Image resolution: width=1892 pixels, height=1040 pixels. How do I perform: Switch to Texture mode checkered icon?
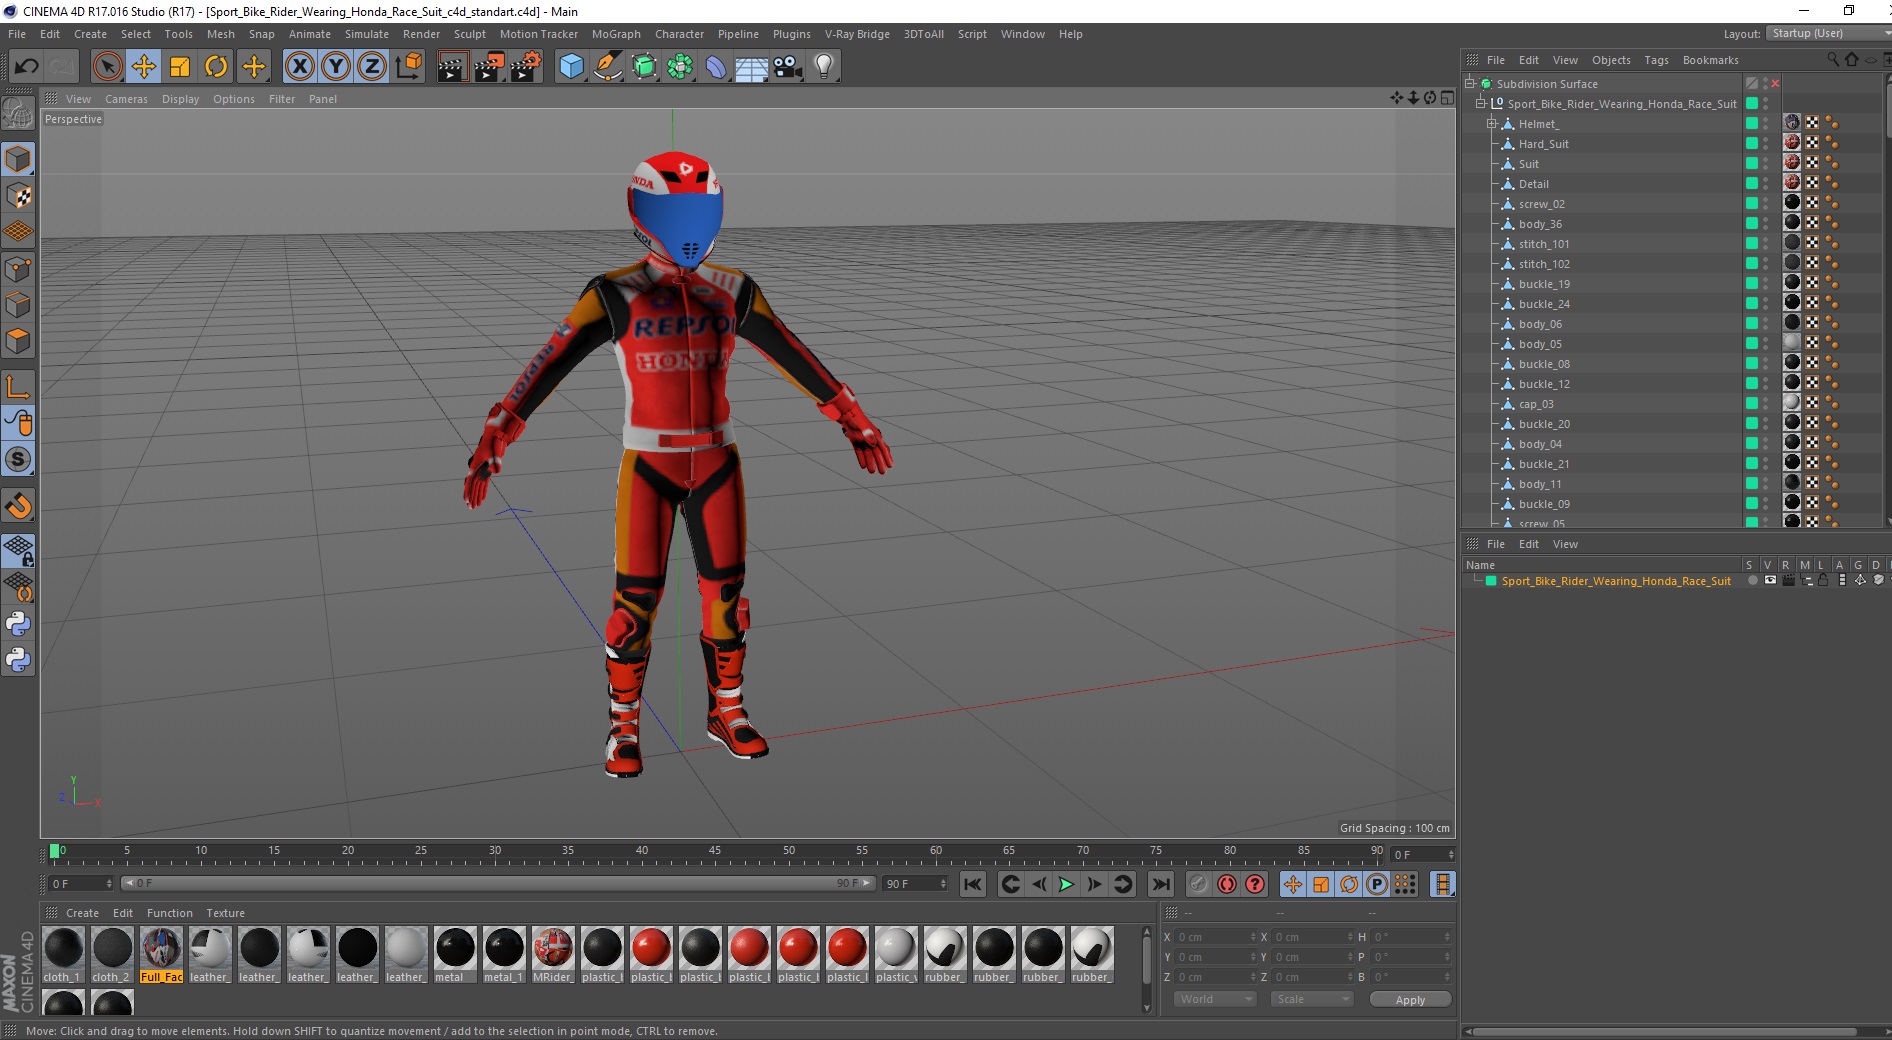(x=18, y=196)
